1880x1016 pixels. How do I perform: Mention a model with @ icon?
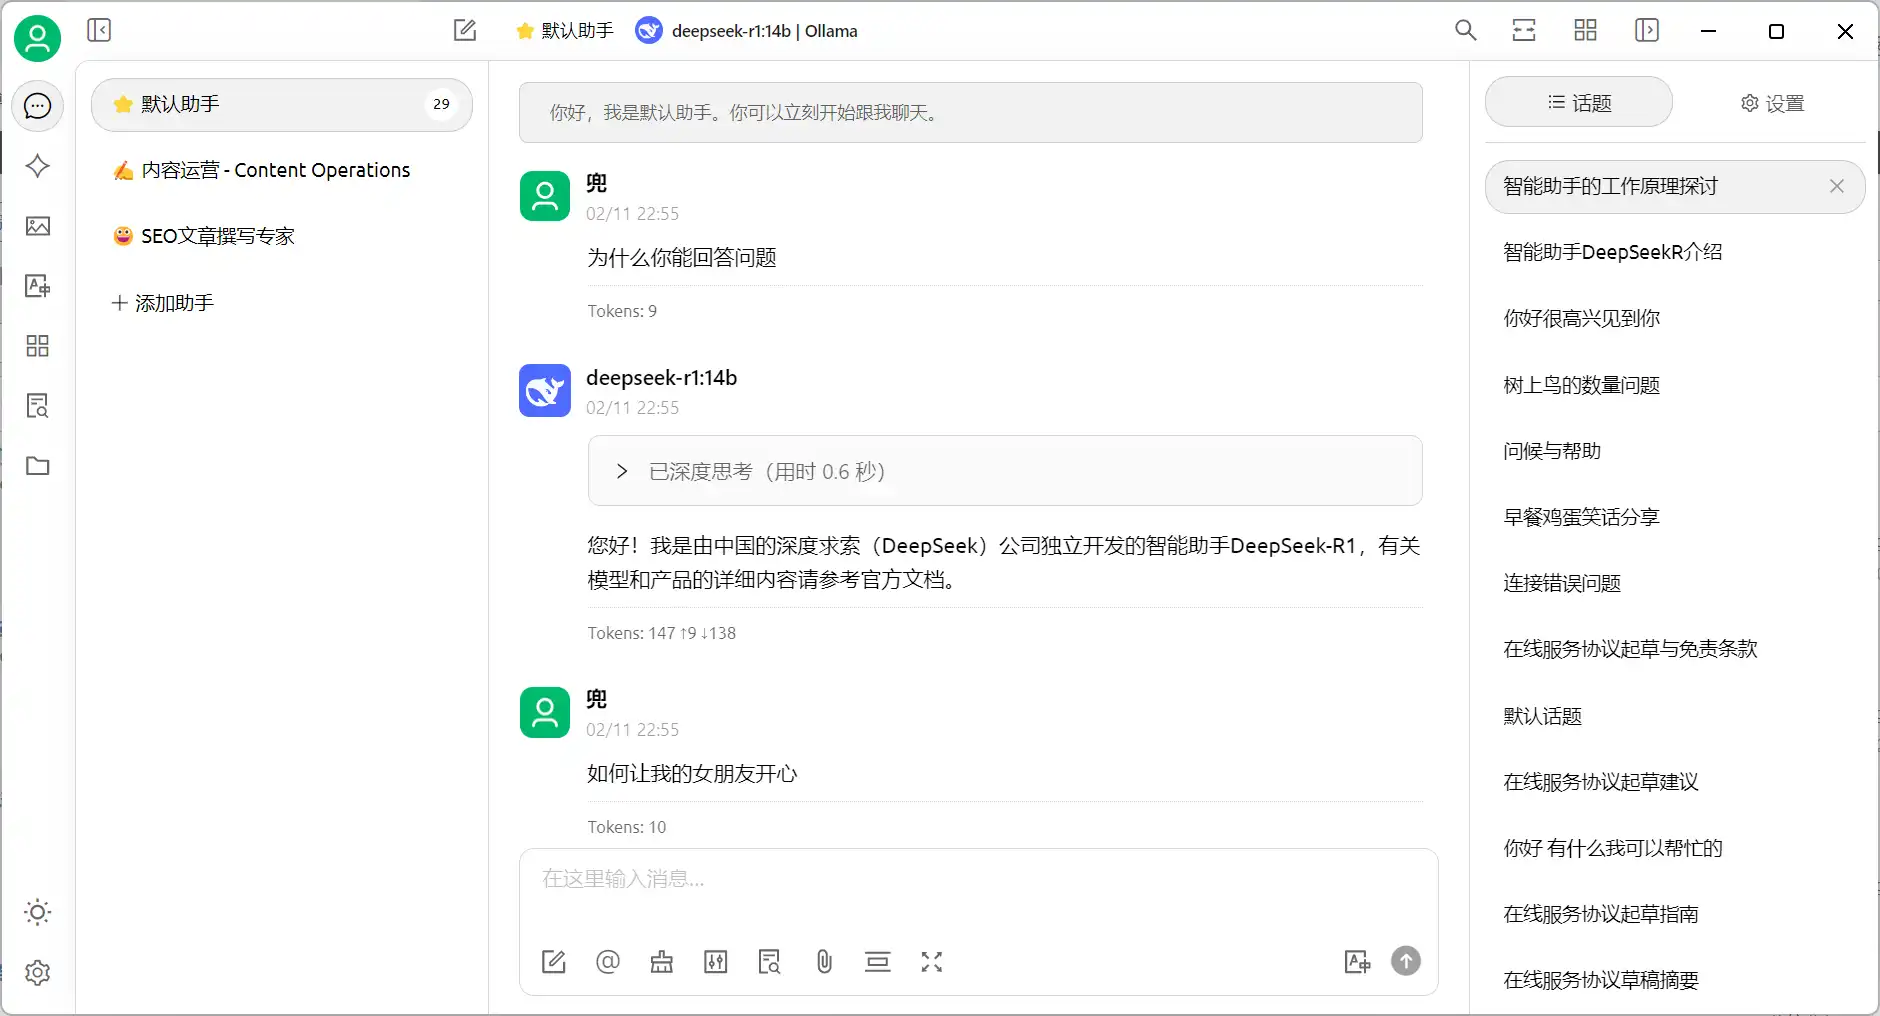[x=608, y=962]
